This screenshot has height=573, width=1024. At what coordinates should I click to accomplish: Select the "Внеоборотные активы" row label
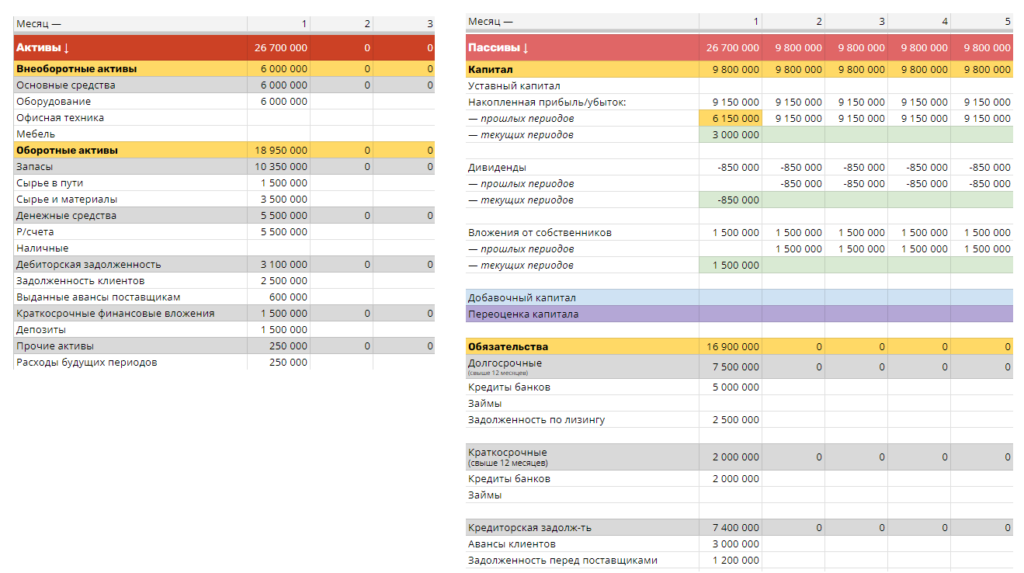pyautogui.click(x=76, y=69)
